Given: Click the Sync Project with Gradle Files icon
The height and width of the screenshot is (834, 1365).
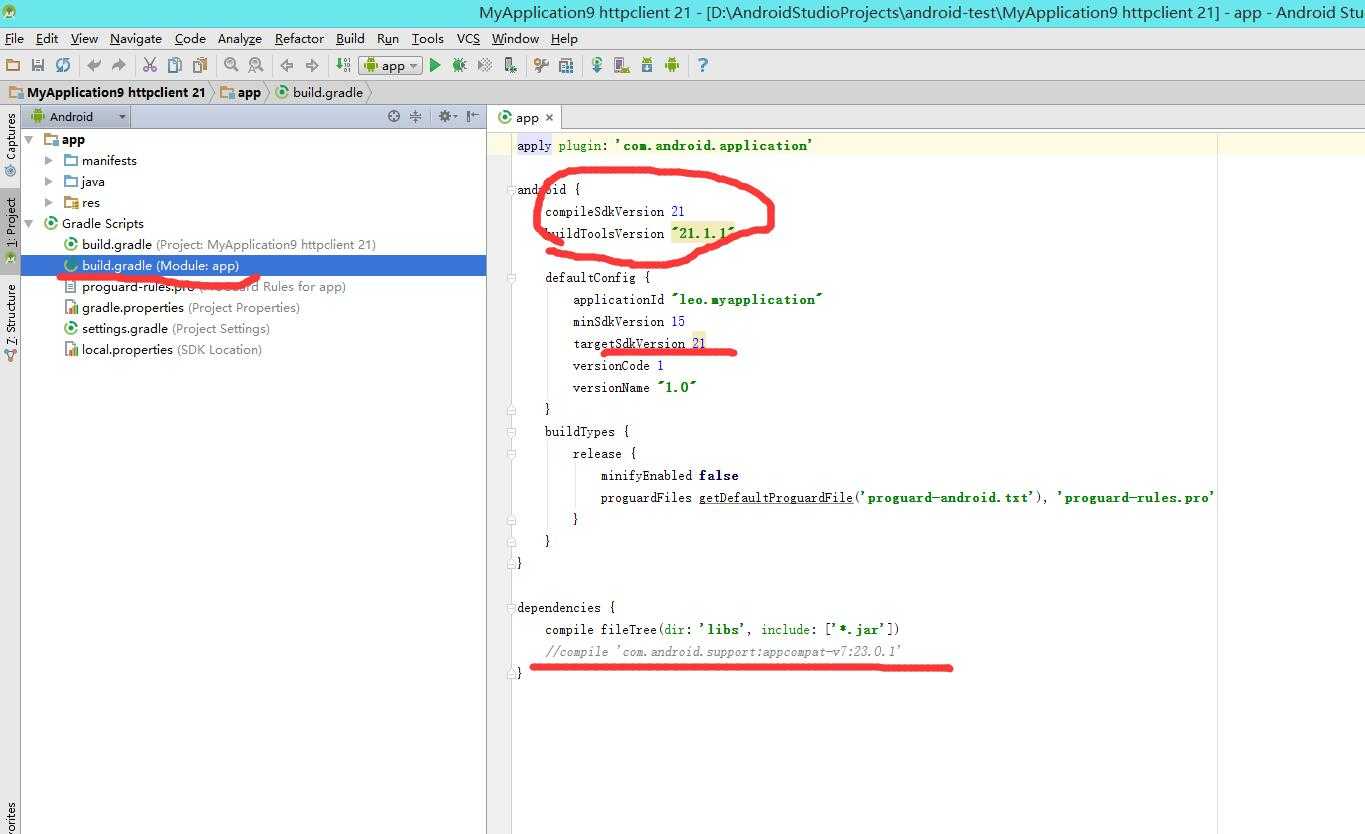Looking at the screenshot, I should click(597, 65).
